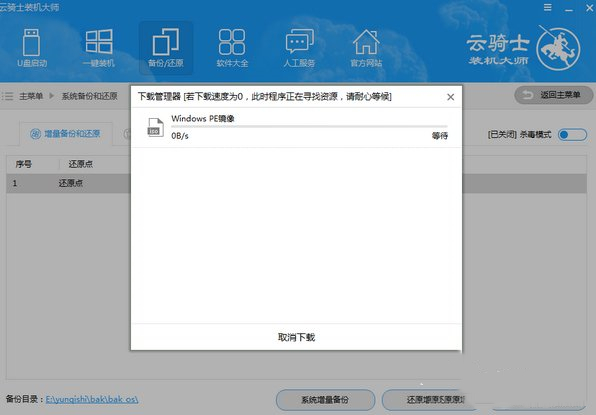Toggle the 杀毒模式 switch

(572, 135)
